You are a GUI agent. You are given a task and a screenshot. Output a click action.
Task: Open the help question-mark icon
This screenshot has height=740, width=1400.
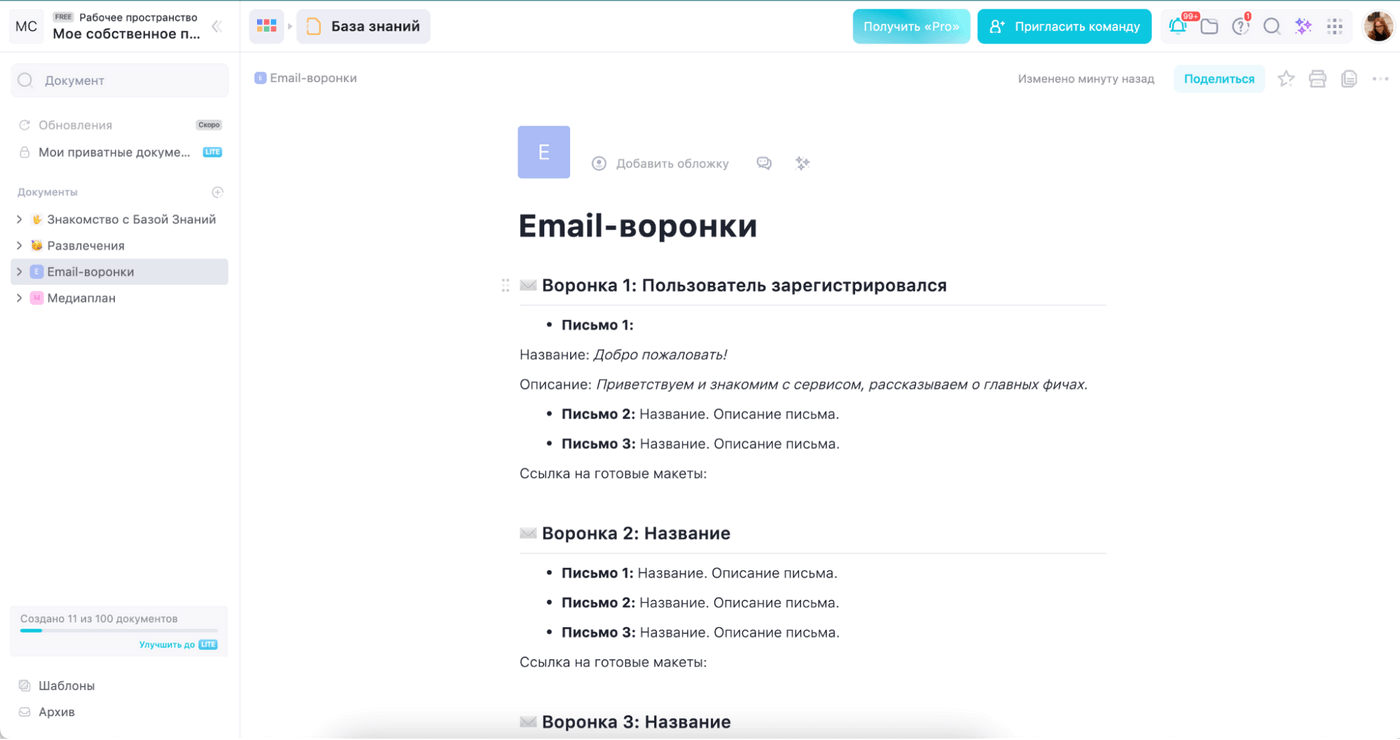1240,27
